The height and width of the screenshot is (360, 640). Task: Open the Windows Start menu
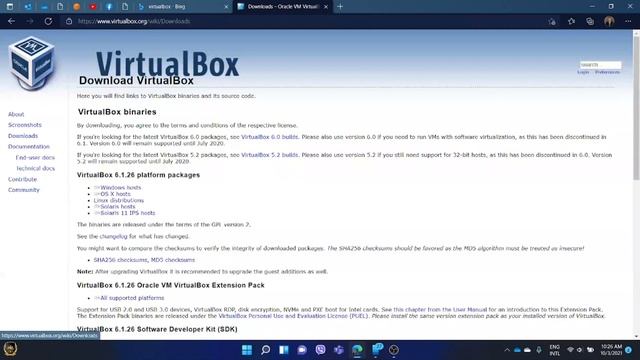(x=247, y=350)
